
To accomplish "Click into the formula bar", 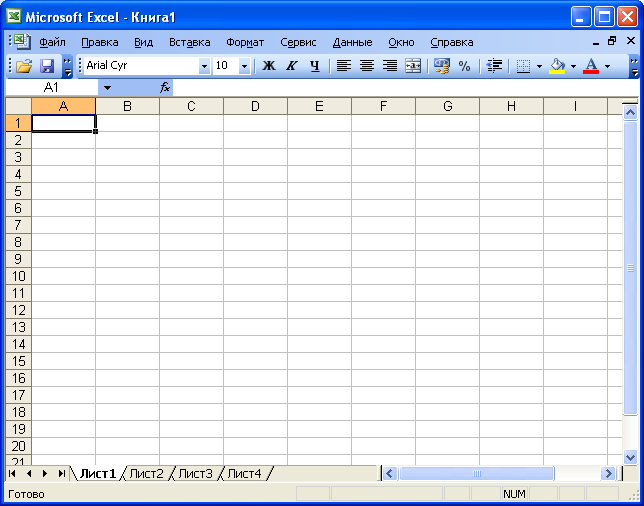I will pos(406,87).
